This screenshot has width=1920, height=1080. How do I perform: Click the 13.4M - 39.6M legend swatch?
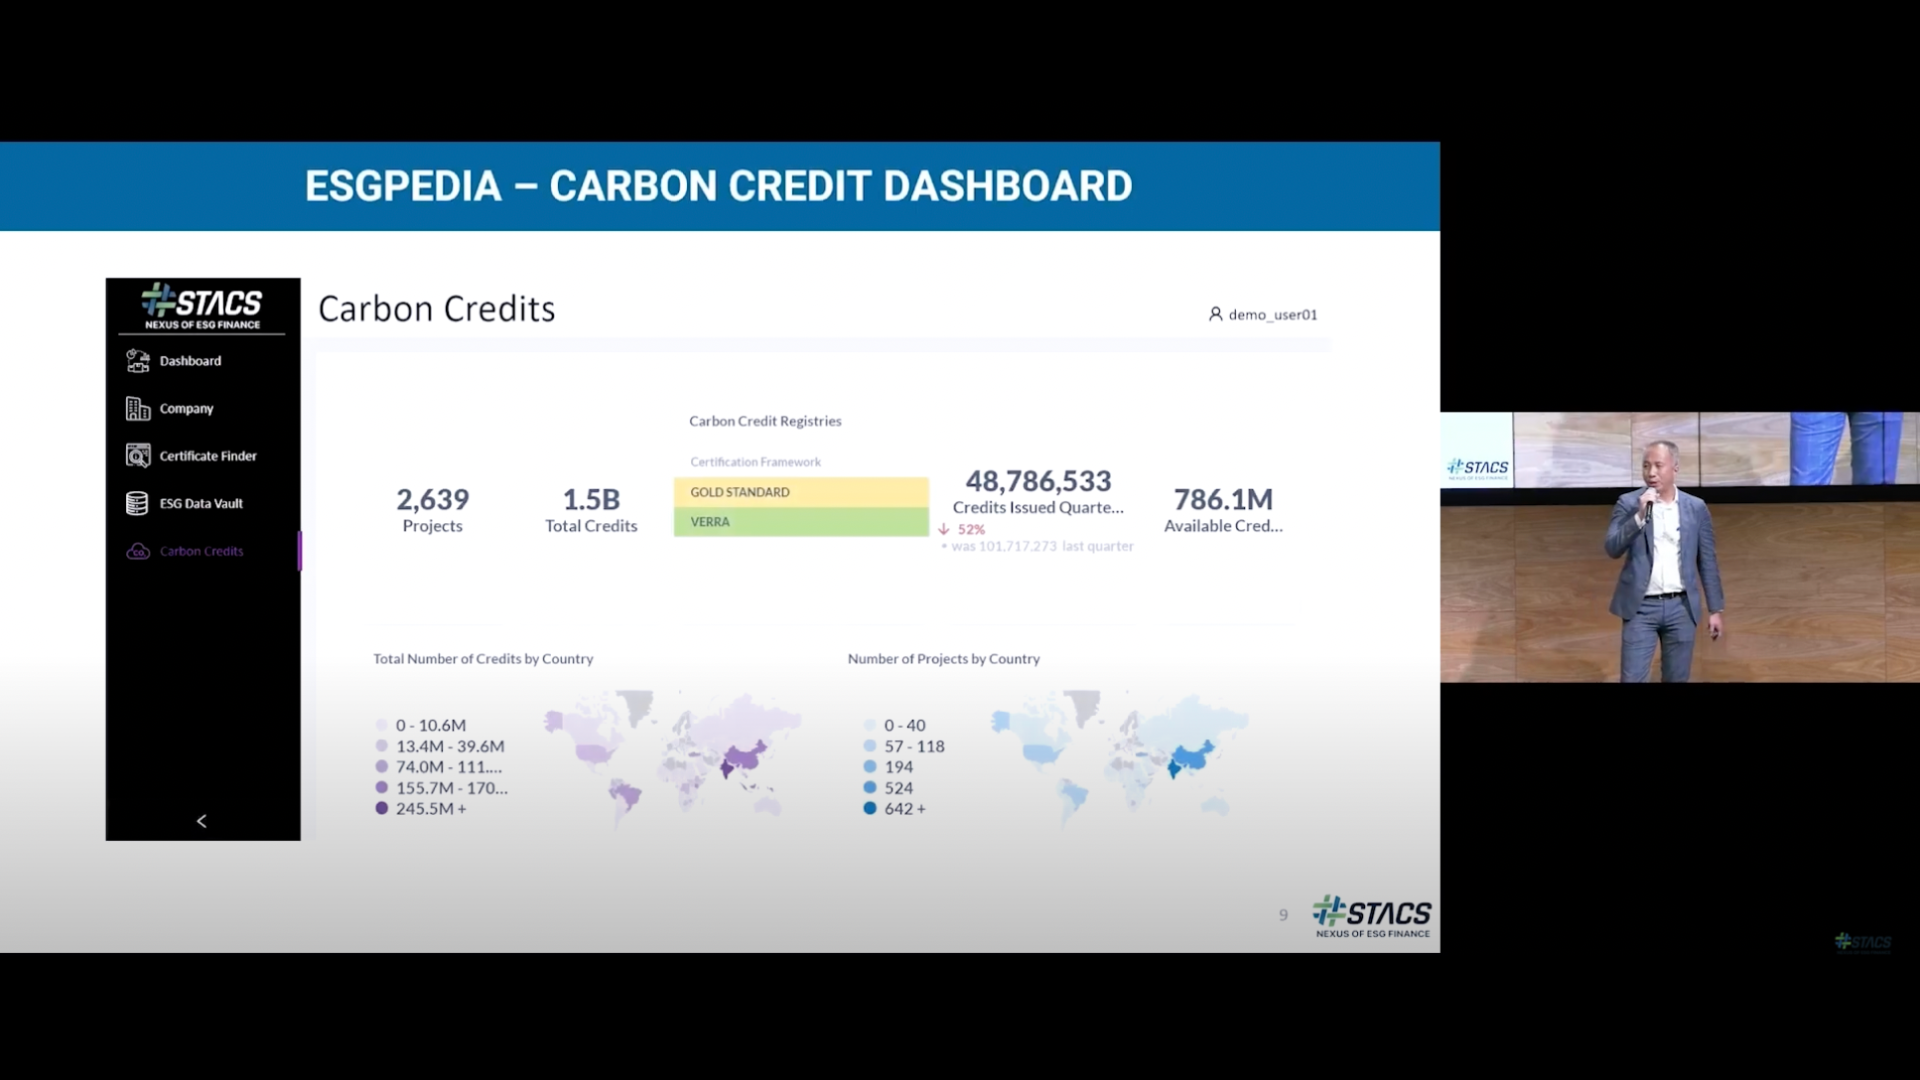381,746
